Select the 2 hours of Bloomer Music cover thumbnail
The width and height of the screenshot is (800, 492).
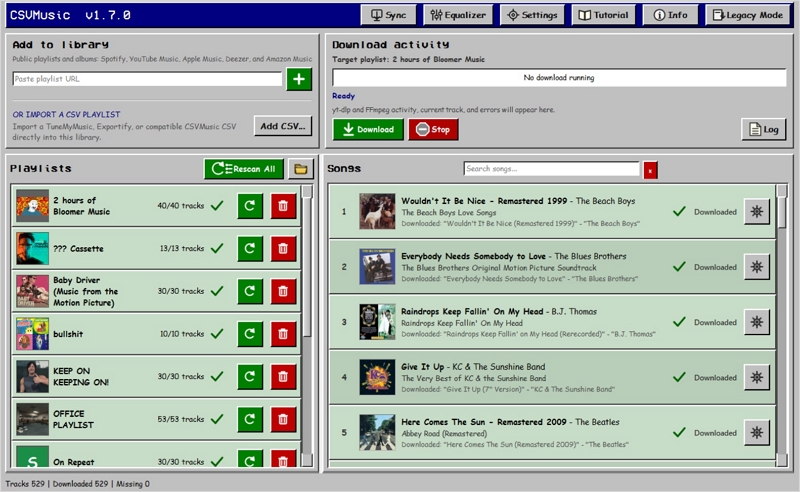tap(32, 206)
